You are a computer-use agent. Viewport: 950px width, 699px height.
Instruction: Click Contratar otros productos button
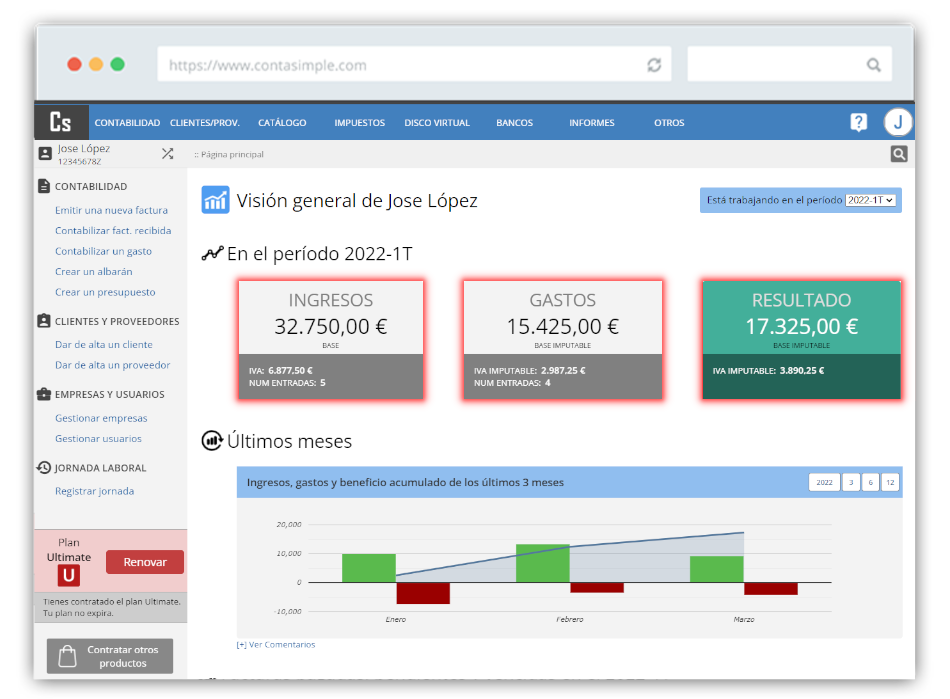coord(110,656)
